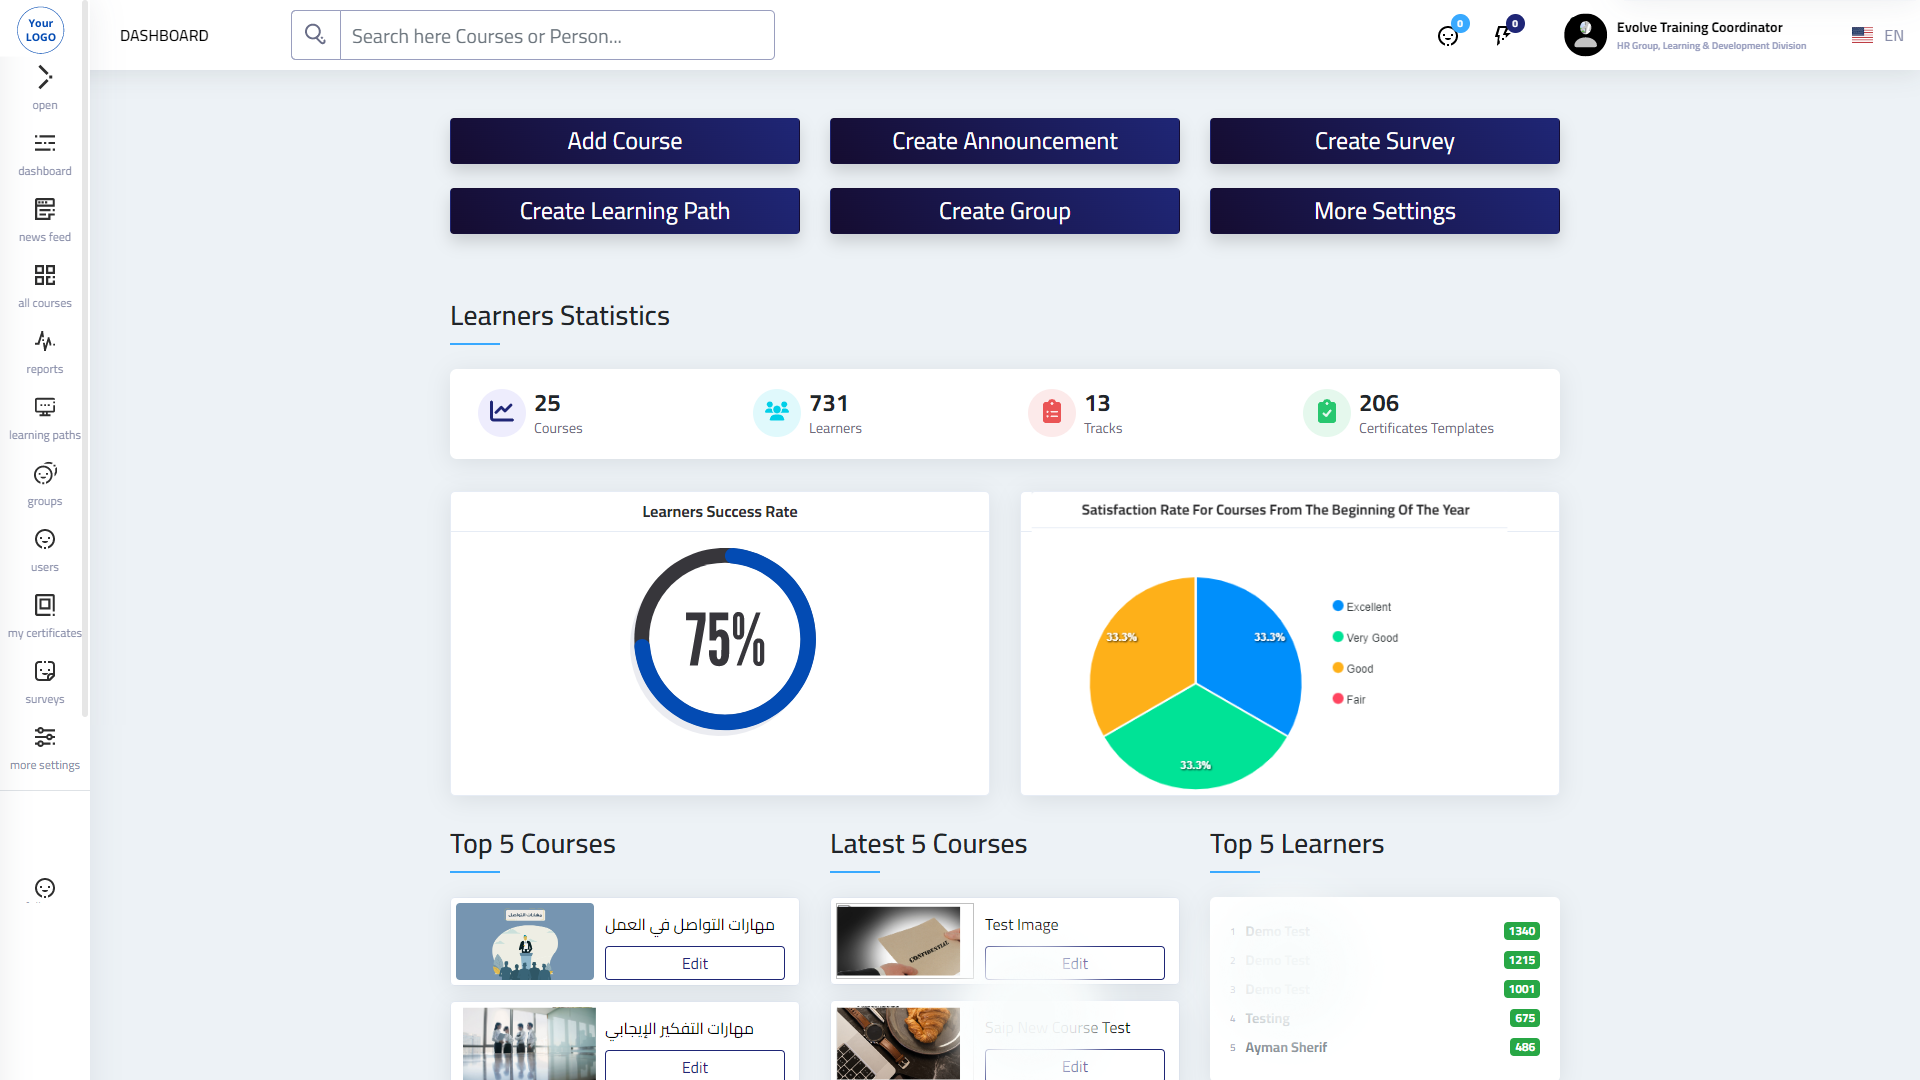Click Add Course button

click(624, 141)
